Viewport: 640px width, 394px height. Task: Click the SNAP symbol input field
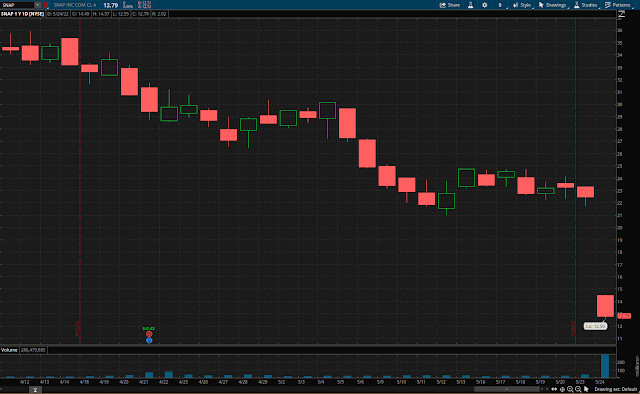tap(17, 5)
